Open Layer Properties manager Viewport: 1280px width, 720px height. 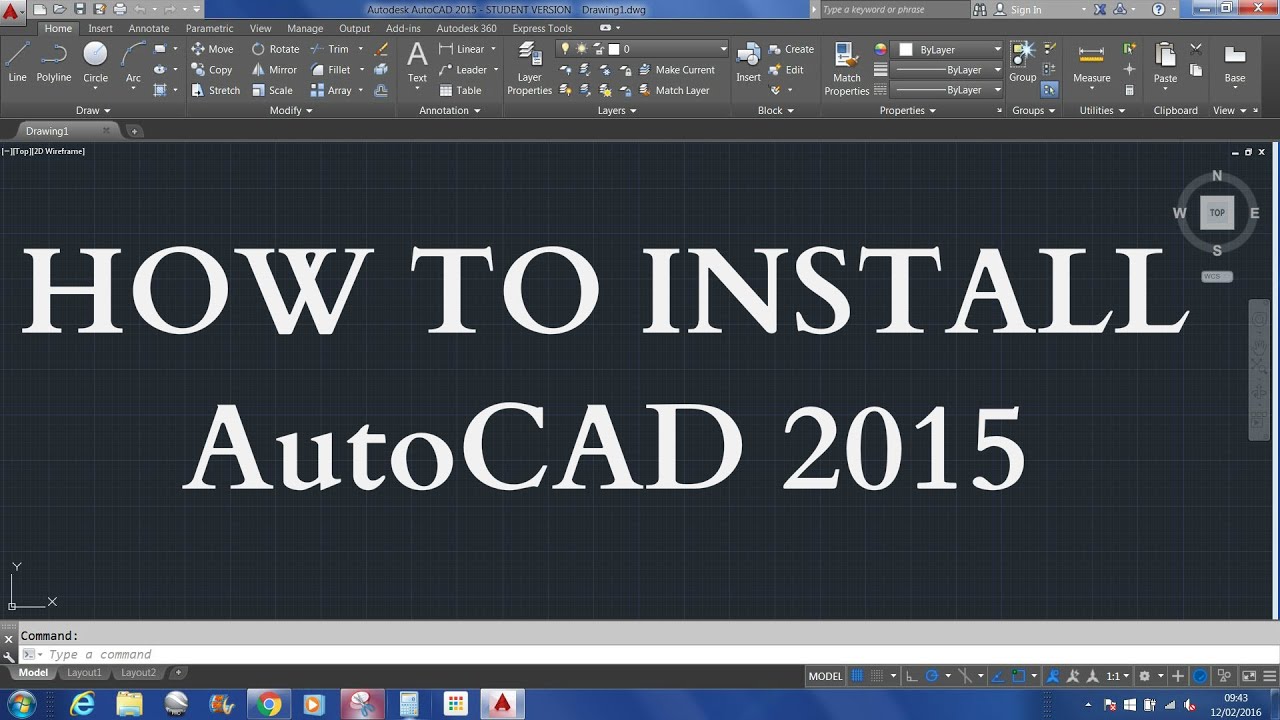[x=529, y=69]
